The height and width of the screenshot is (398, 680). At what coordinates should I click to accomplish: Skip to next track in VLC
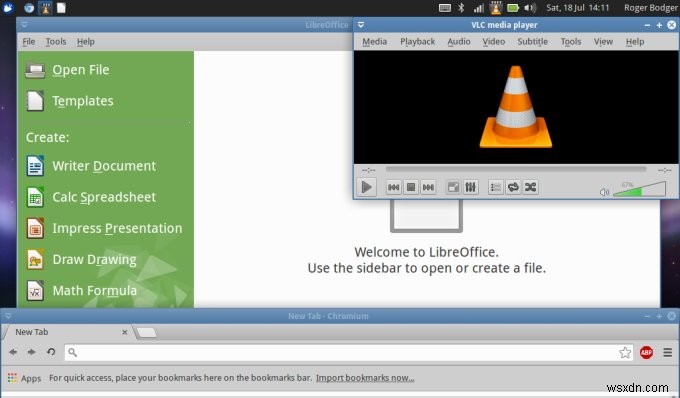click(428, 187)
